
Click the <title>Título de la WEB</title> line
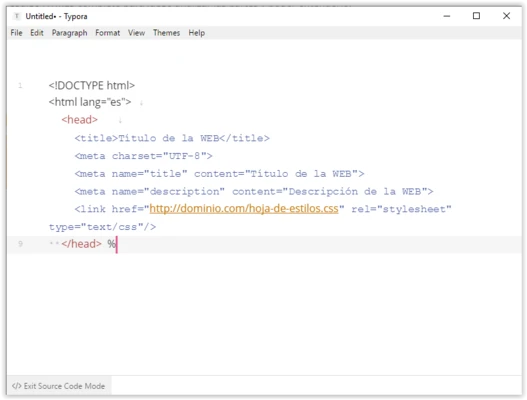click(172, 138)
